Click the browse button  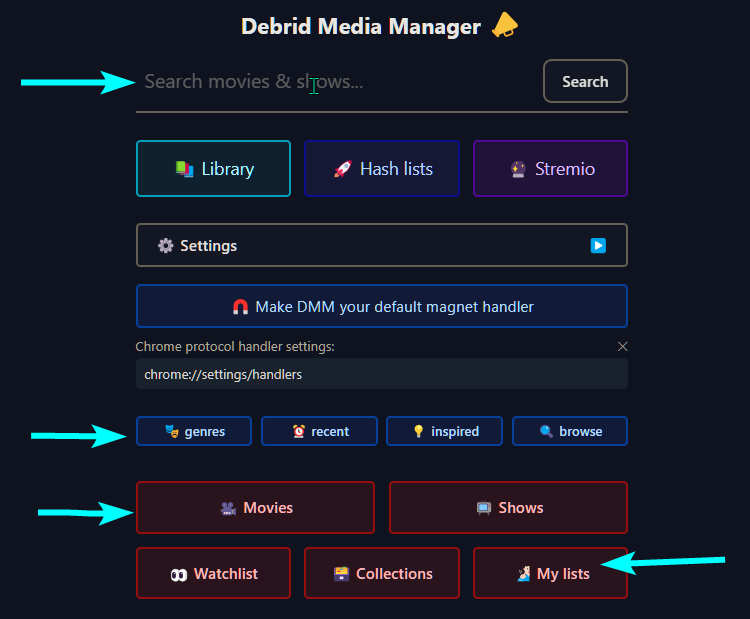[570, 431]
